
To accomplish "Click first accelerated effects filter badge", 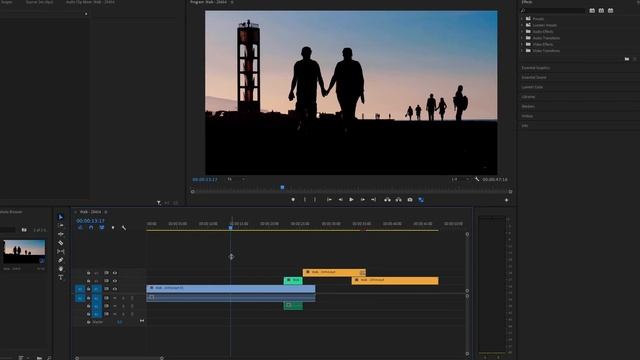I will (592, 11).
